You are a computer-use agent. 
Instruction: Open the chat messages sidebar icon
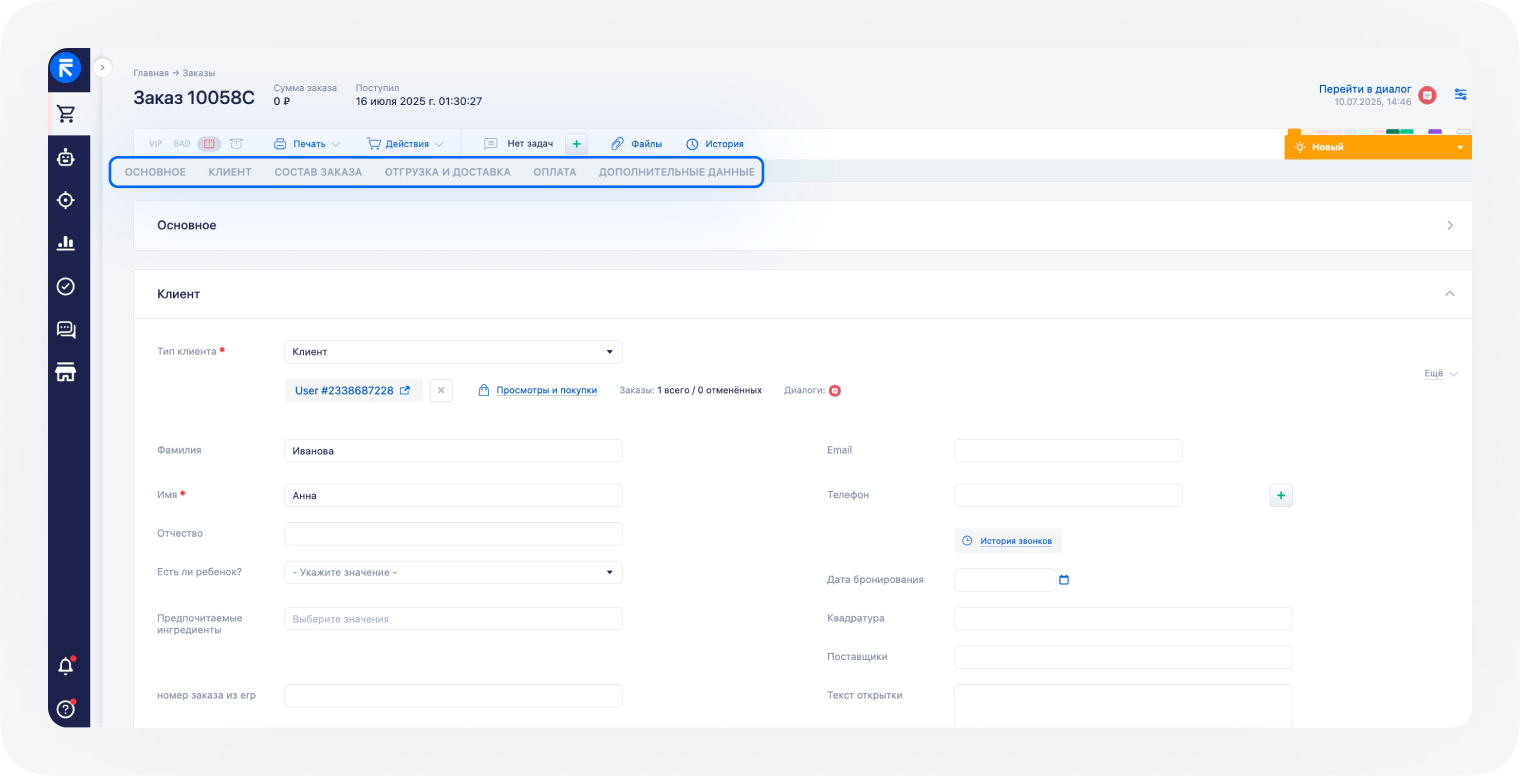pyautogui.click(x=66, y=329)
